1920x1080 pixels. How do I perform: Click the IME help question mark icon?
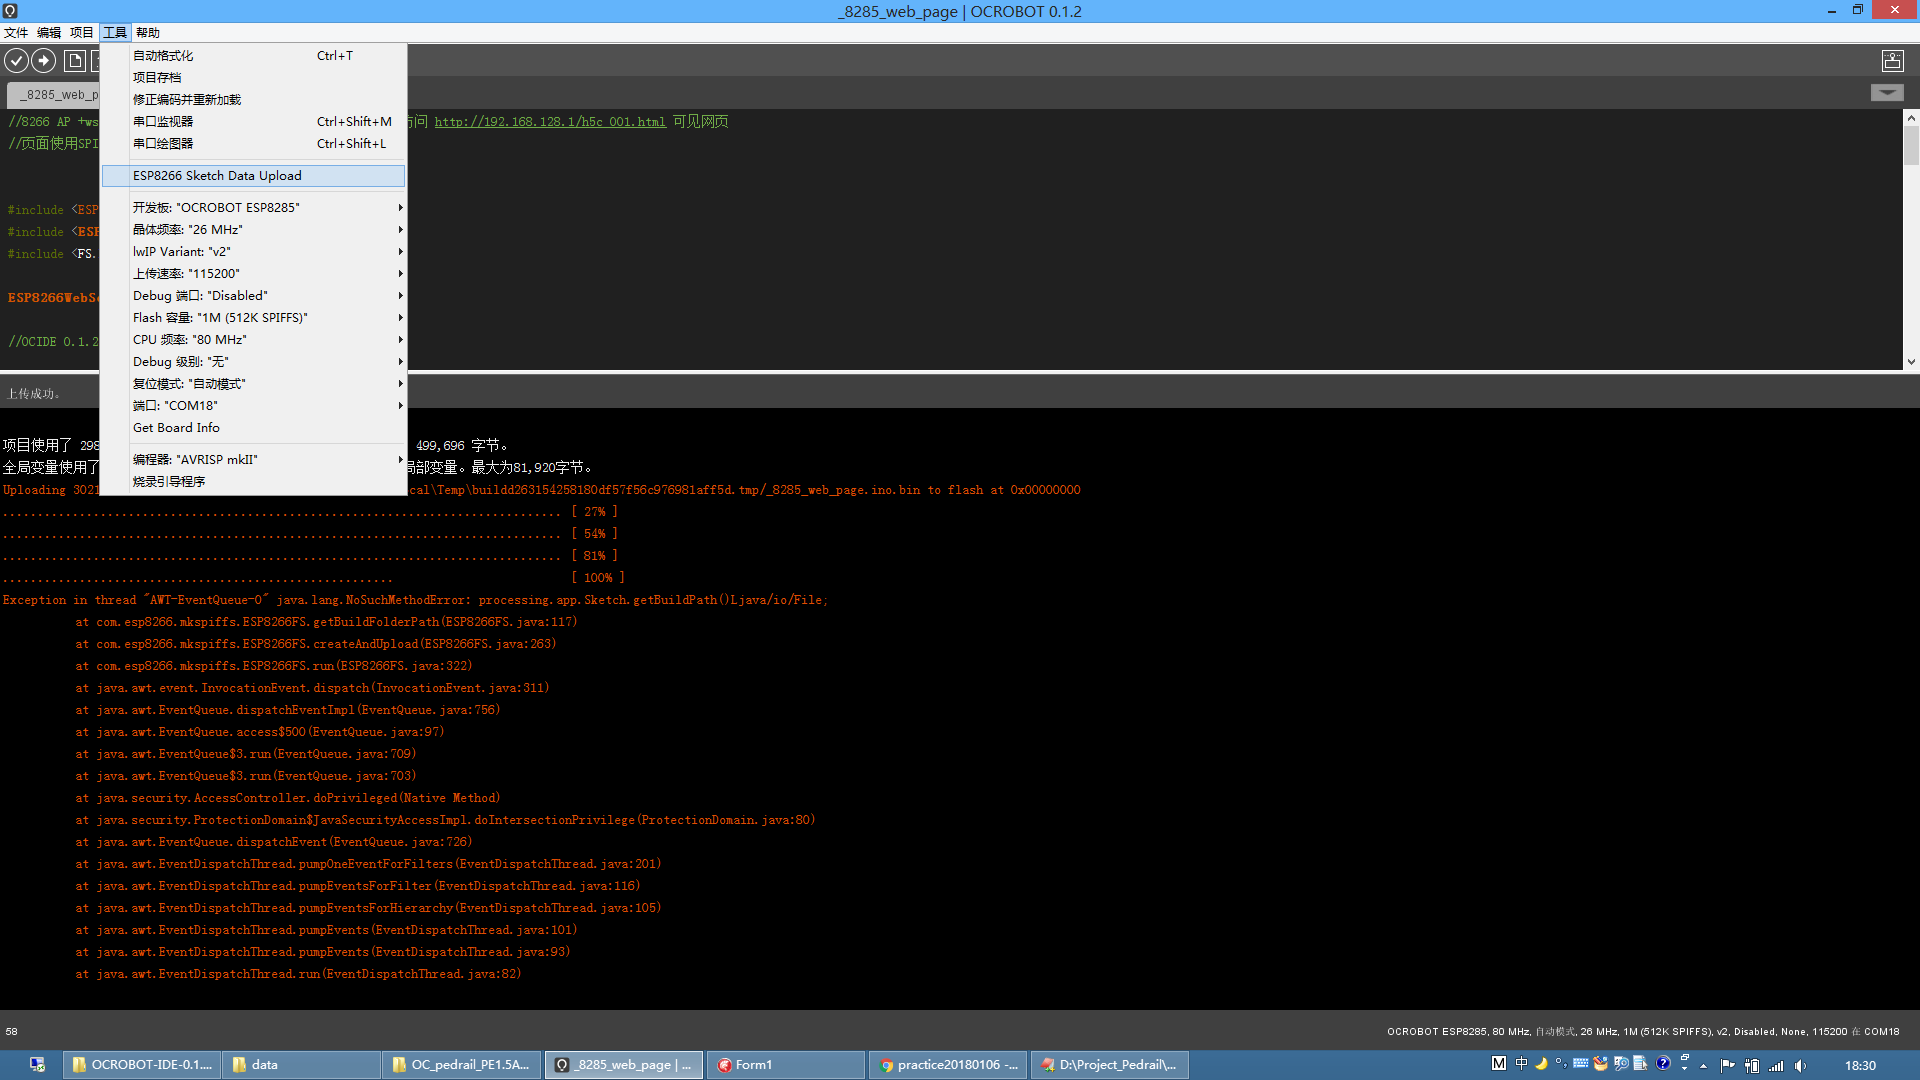pos(1663,1064)
